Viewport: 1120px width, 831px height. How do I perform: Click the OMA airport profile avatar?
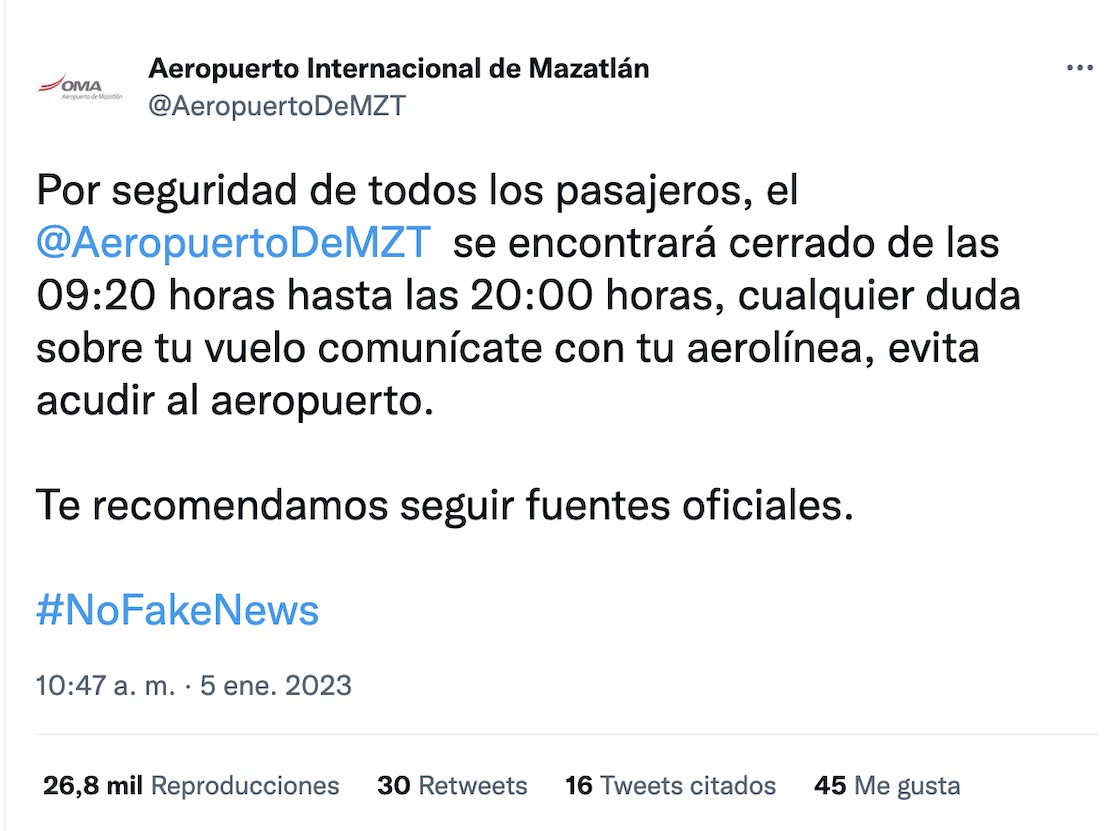81,87
